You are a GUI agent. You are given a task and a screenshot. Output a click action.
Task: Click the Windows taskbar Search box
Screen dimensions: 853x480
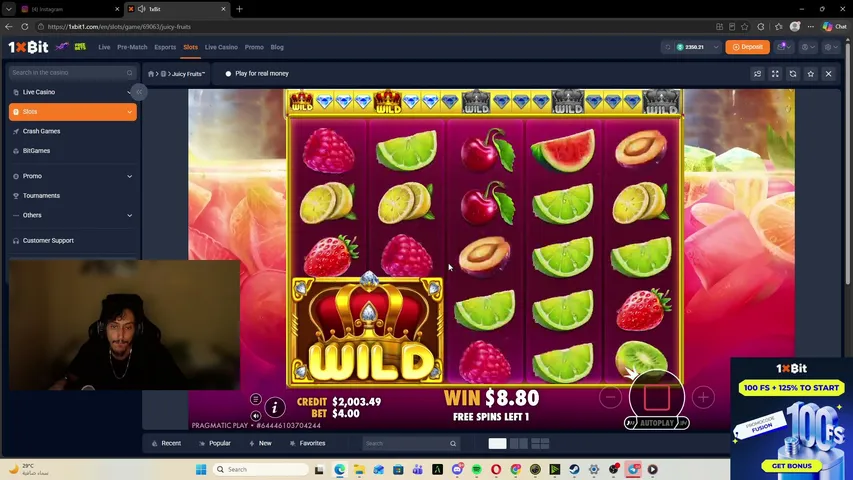click(260, 469)
